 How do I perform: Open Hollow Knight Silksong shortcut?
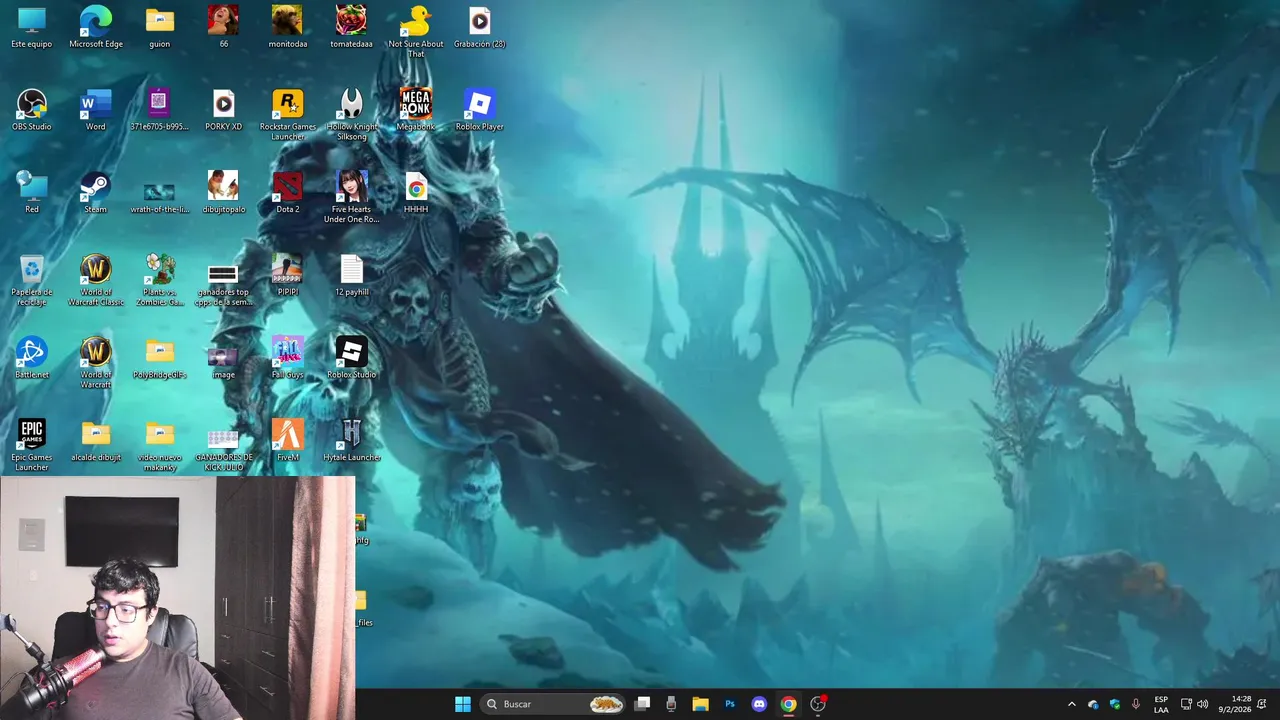[x=351, y=115]
